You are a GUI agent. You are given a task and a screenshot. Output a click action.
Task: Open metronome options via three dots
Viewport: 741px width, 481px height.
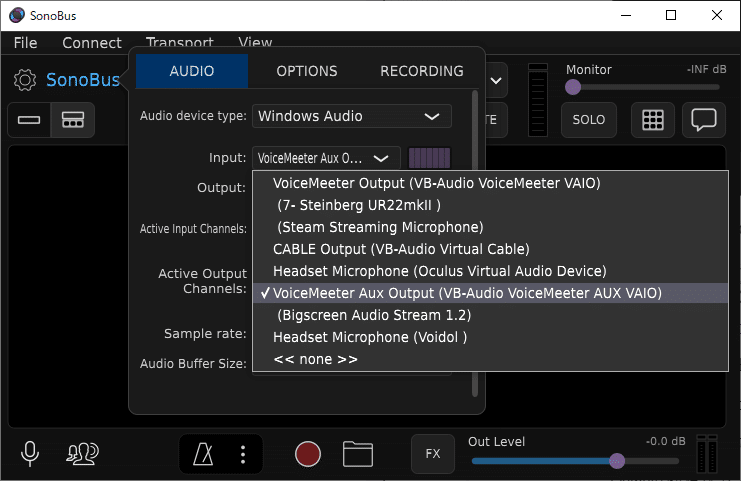pyautogui.click(x=243, y=454)
